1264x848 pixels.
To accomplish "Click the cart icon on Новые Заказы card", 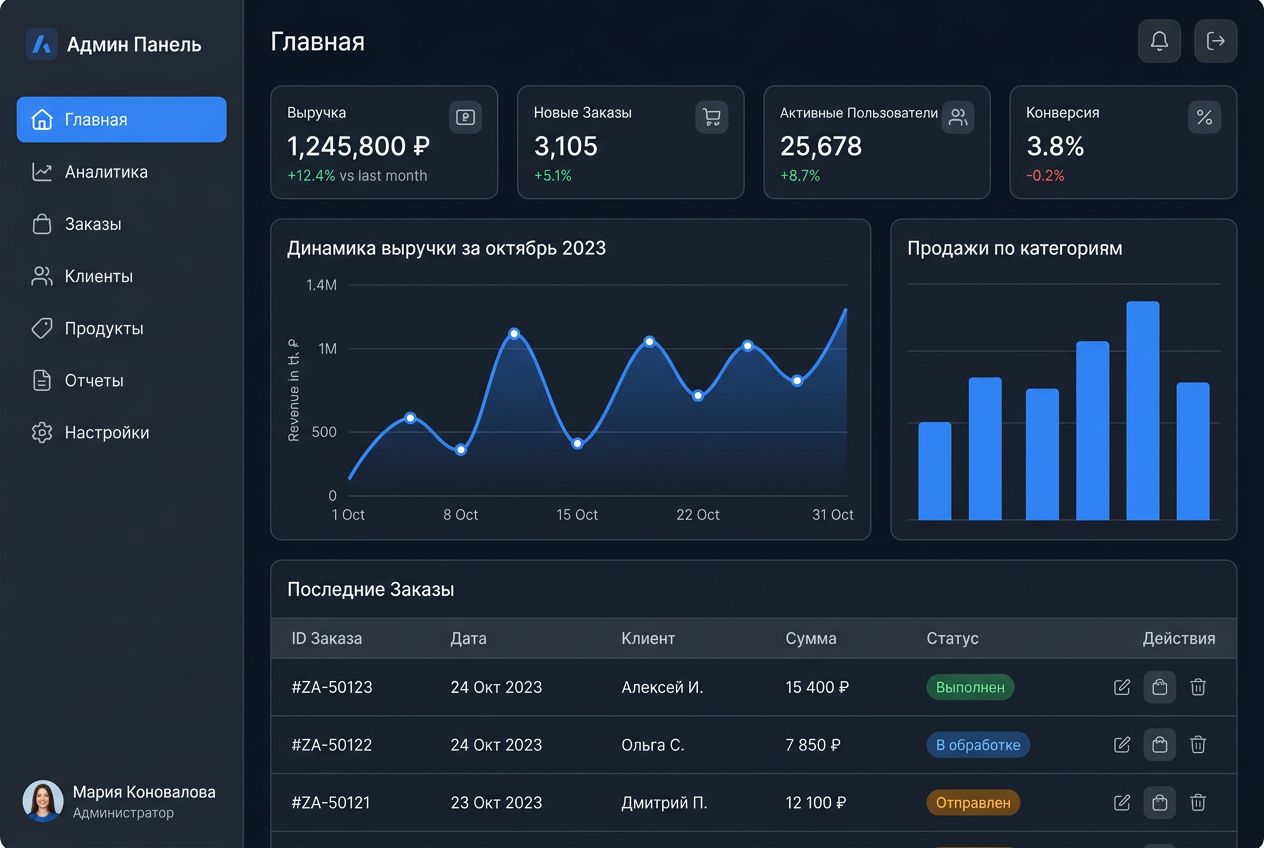I will point(712,117).
